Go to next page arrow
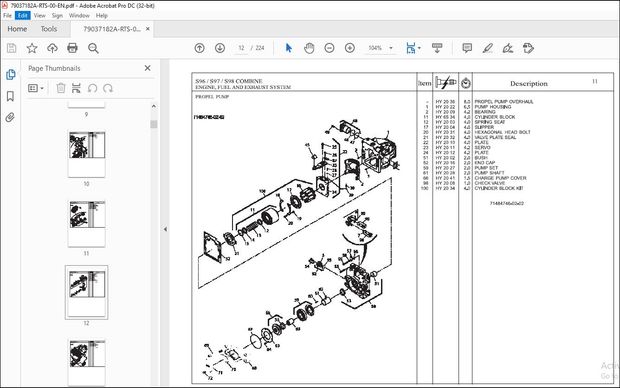This screenshot has height=388, width=620. 220,48
